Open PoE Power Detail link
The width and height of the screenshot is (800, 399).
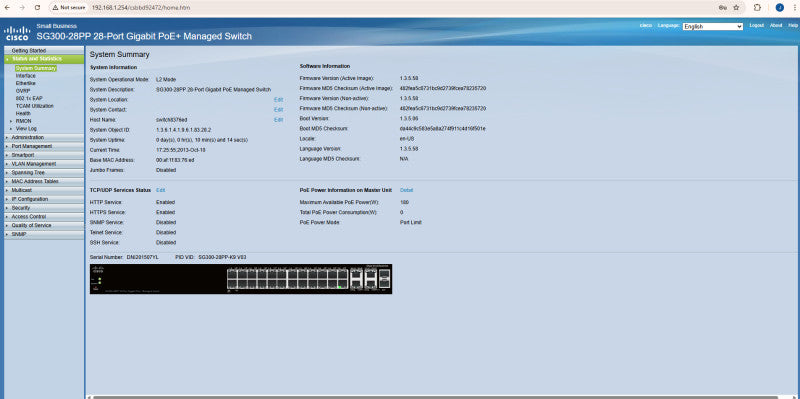point(407,190)
